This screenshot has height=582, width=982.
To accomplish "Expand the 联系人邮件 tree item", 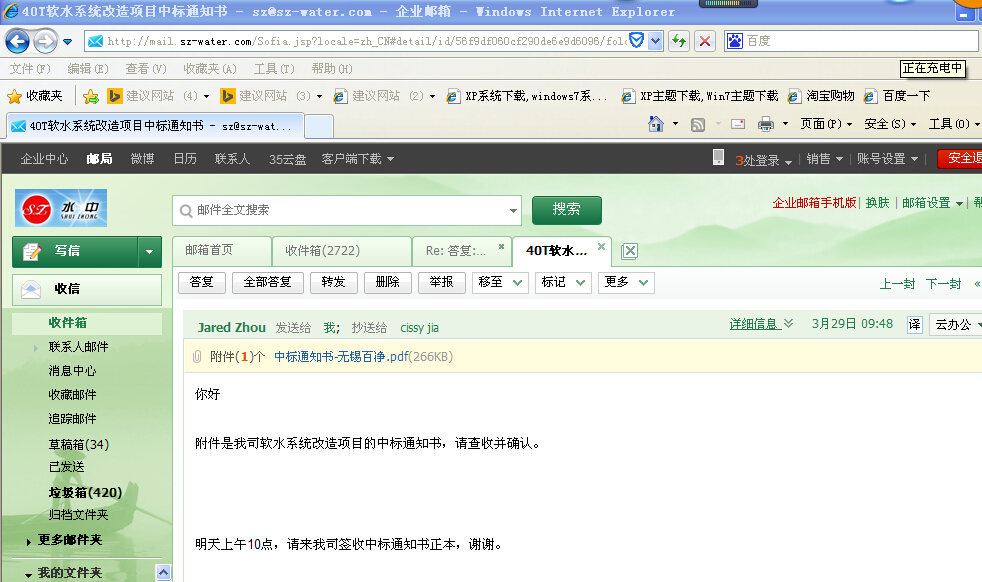I will [x=37, y=347].
